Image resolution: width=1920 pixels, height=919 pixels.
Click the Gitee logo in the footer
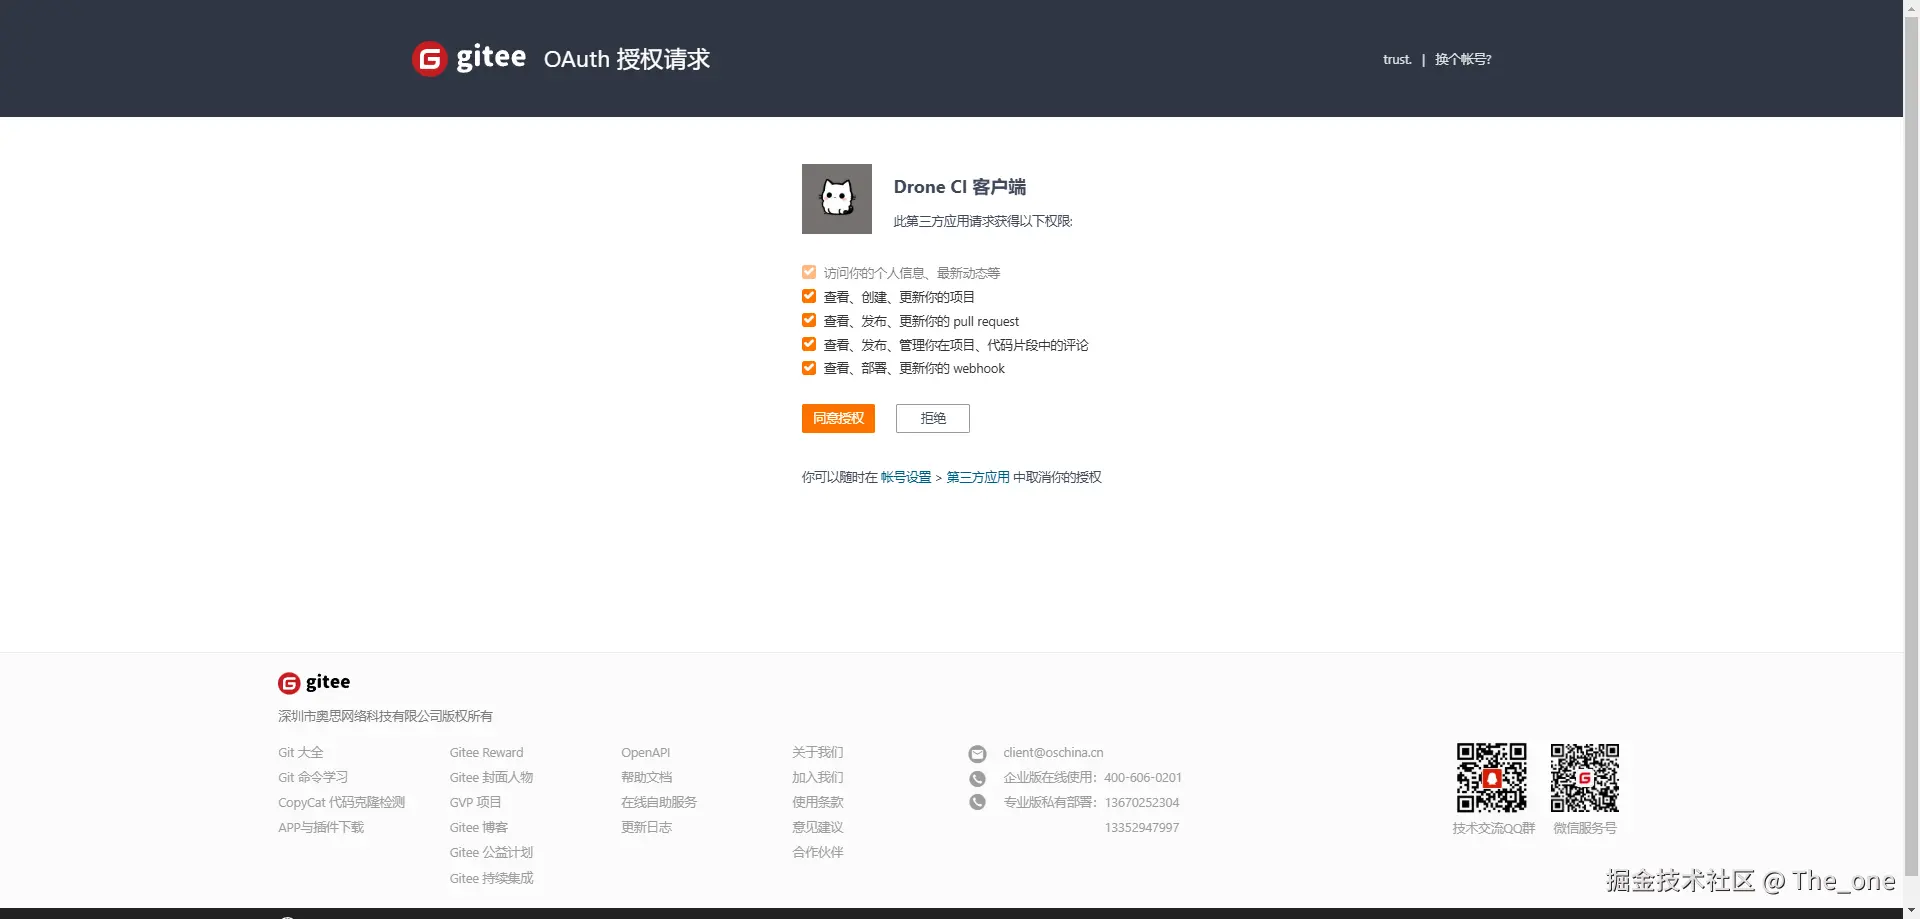pyautogui.click(x=314, y=682)
